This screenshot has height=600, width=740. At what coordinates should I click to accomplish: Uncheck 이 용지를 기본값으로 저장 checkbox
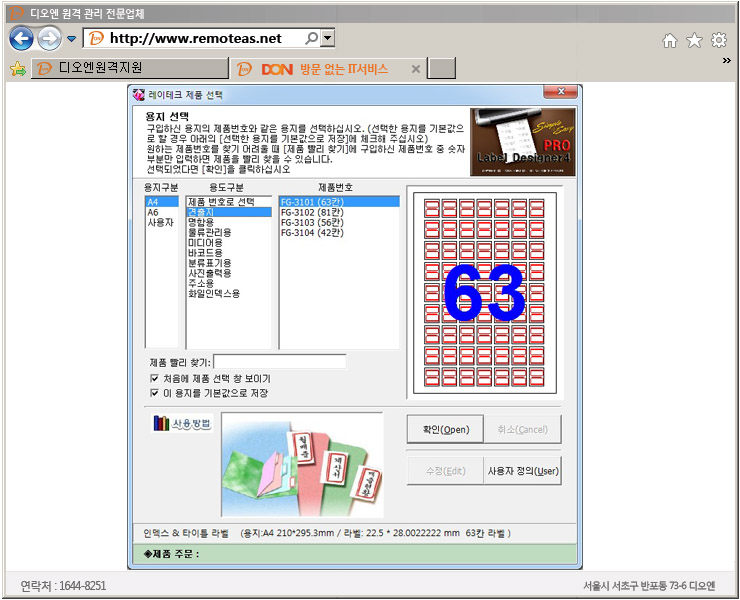click(154, 393)
